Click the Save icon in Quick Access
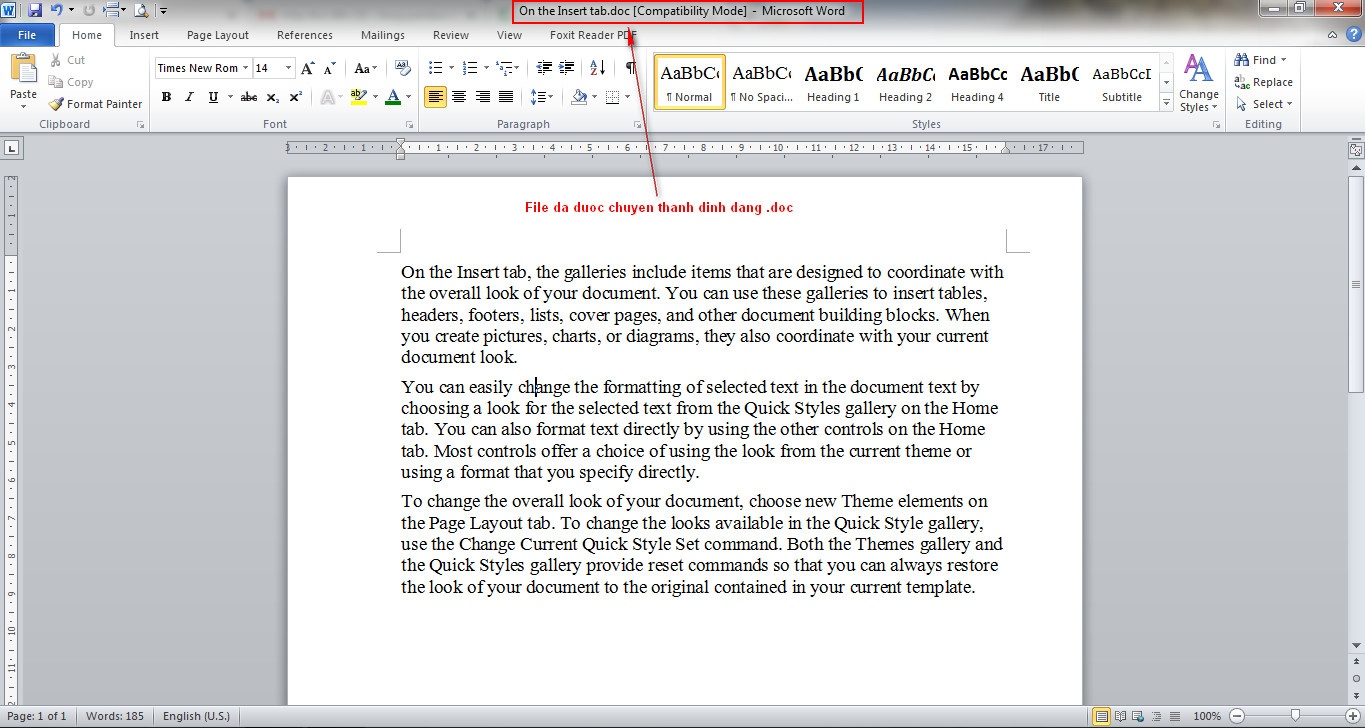This screenshot has height=728, width=1365. point(35,10)
